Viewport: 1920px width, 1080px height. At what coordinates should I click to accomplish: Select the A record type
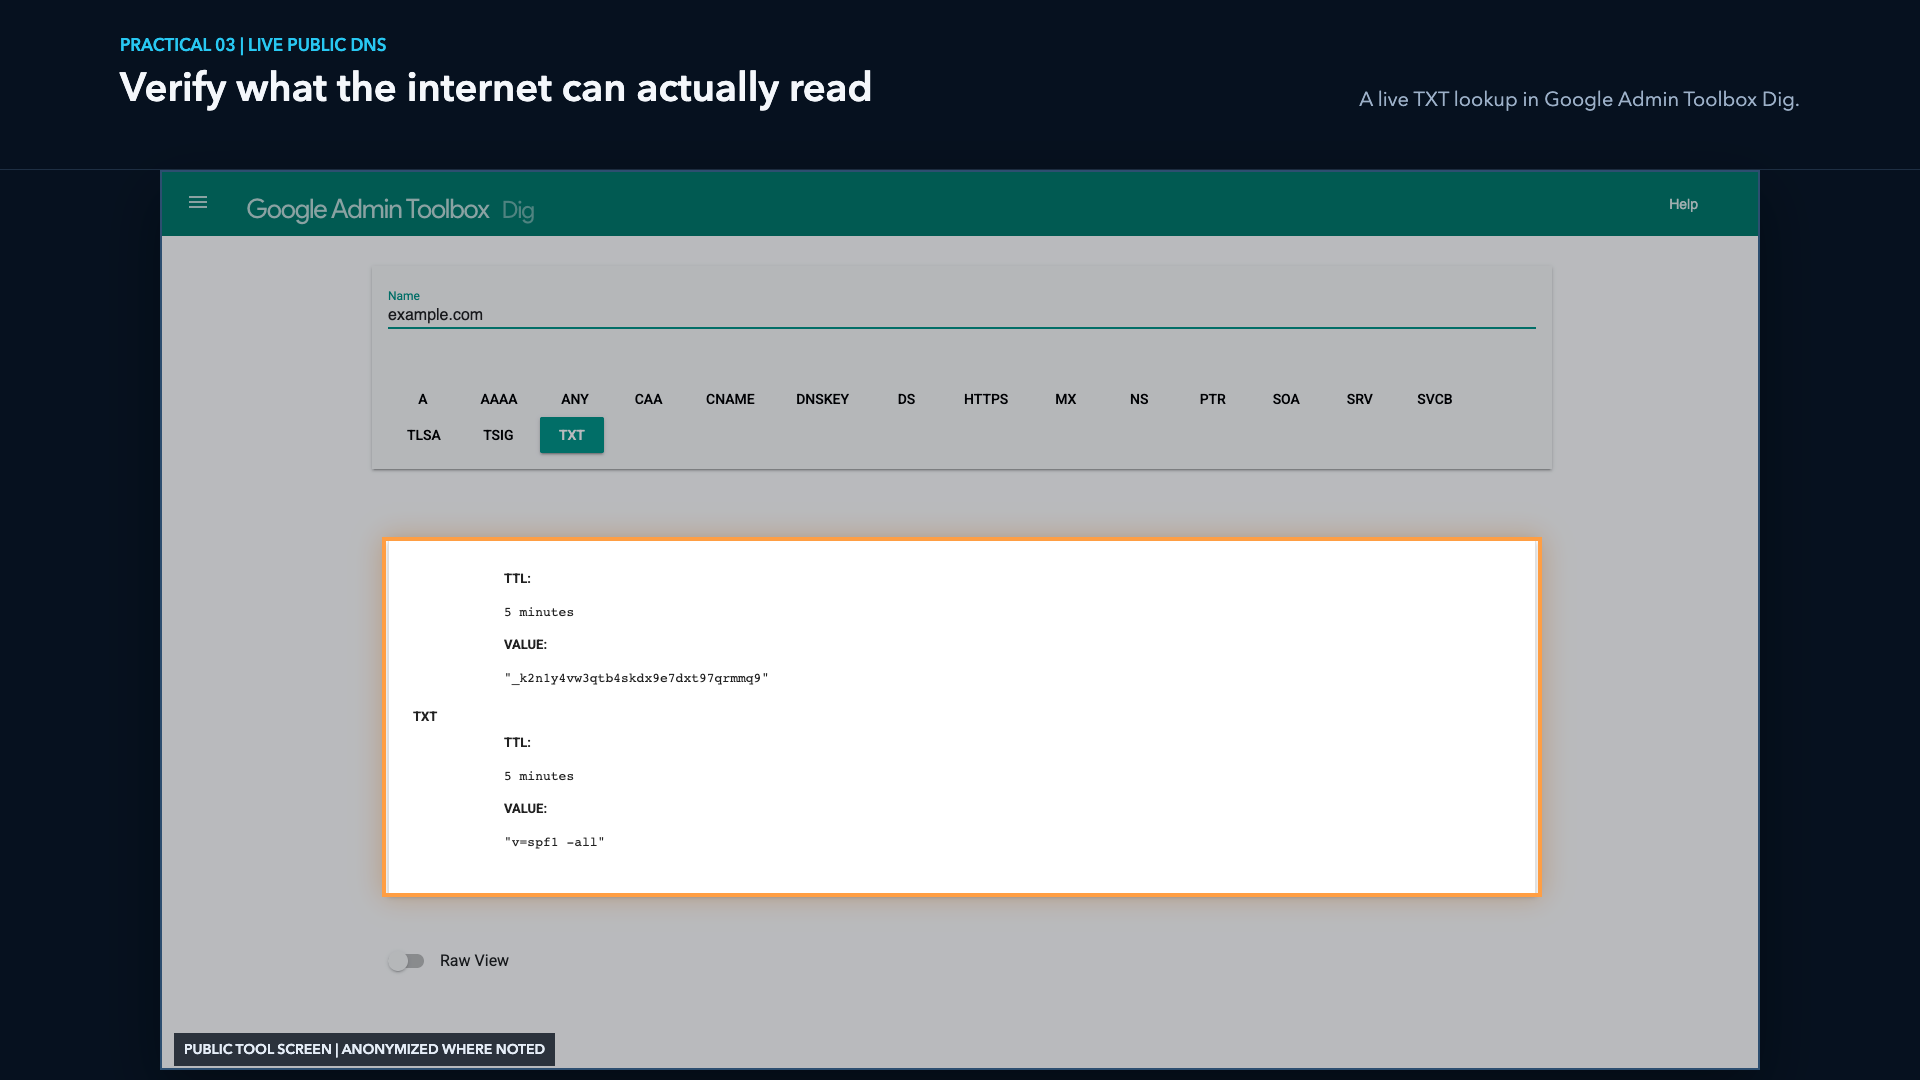click(x=423, y=399)
